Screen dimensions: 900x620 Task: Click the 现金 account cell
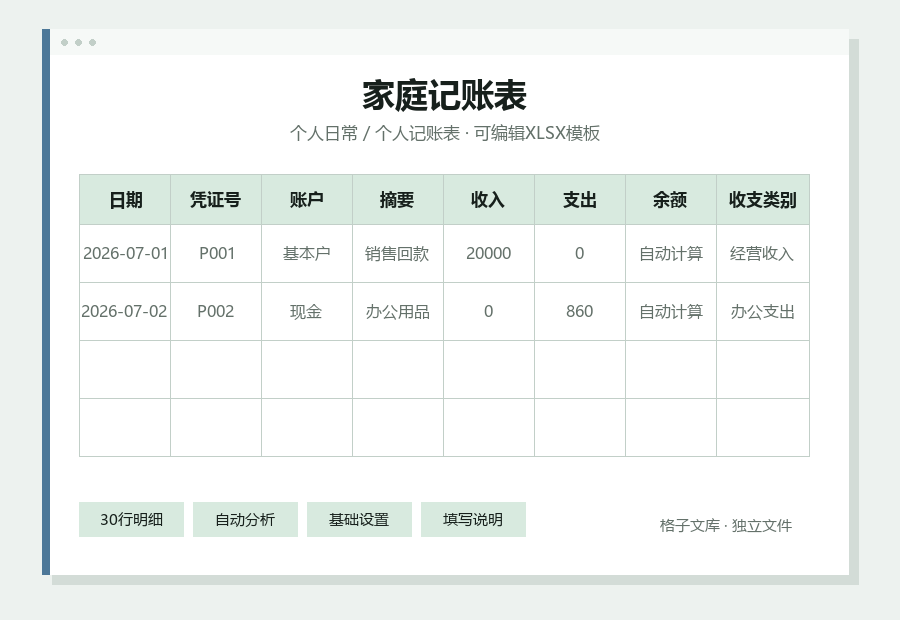(x=307, y=312)
